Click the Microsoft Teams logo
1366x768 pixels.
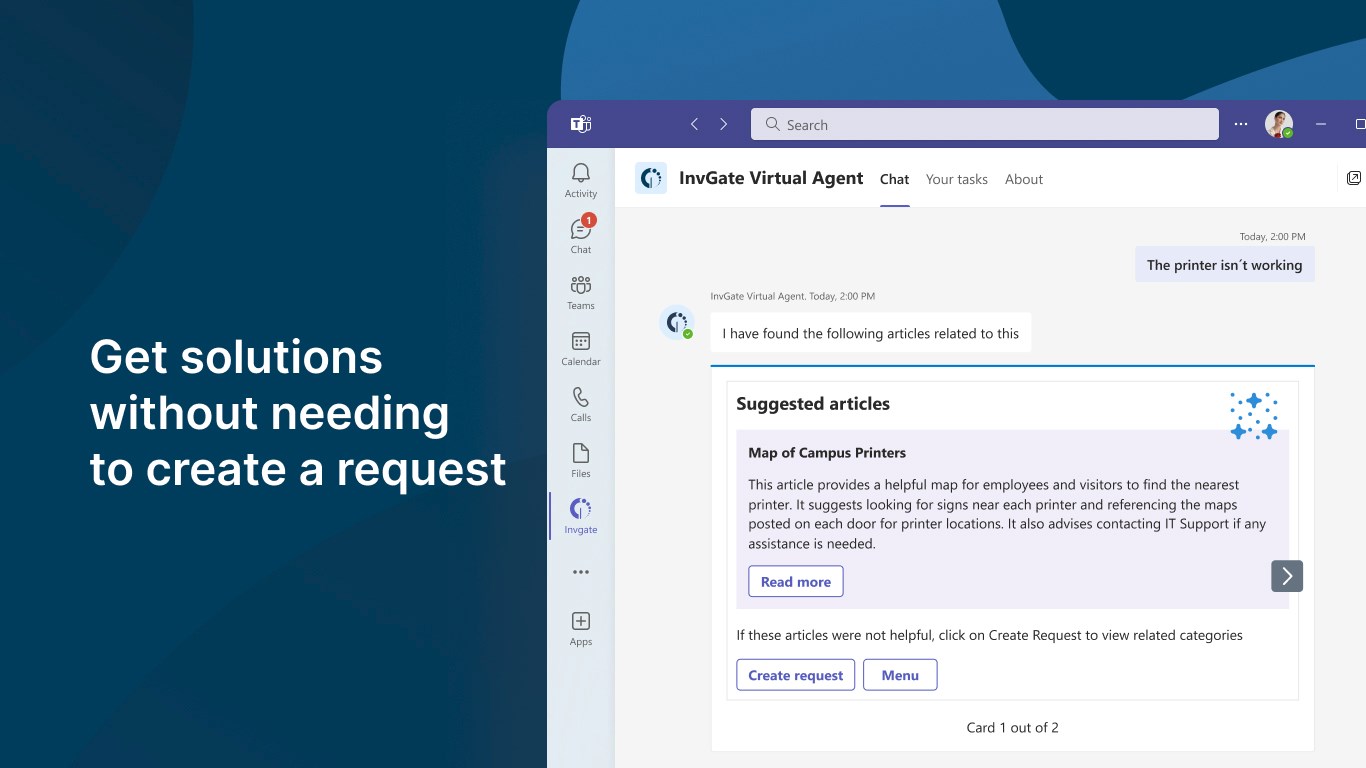(x=581, y=124)
